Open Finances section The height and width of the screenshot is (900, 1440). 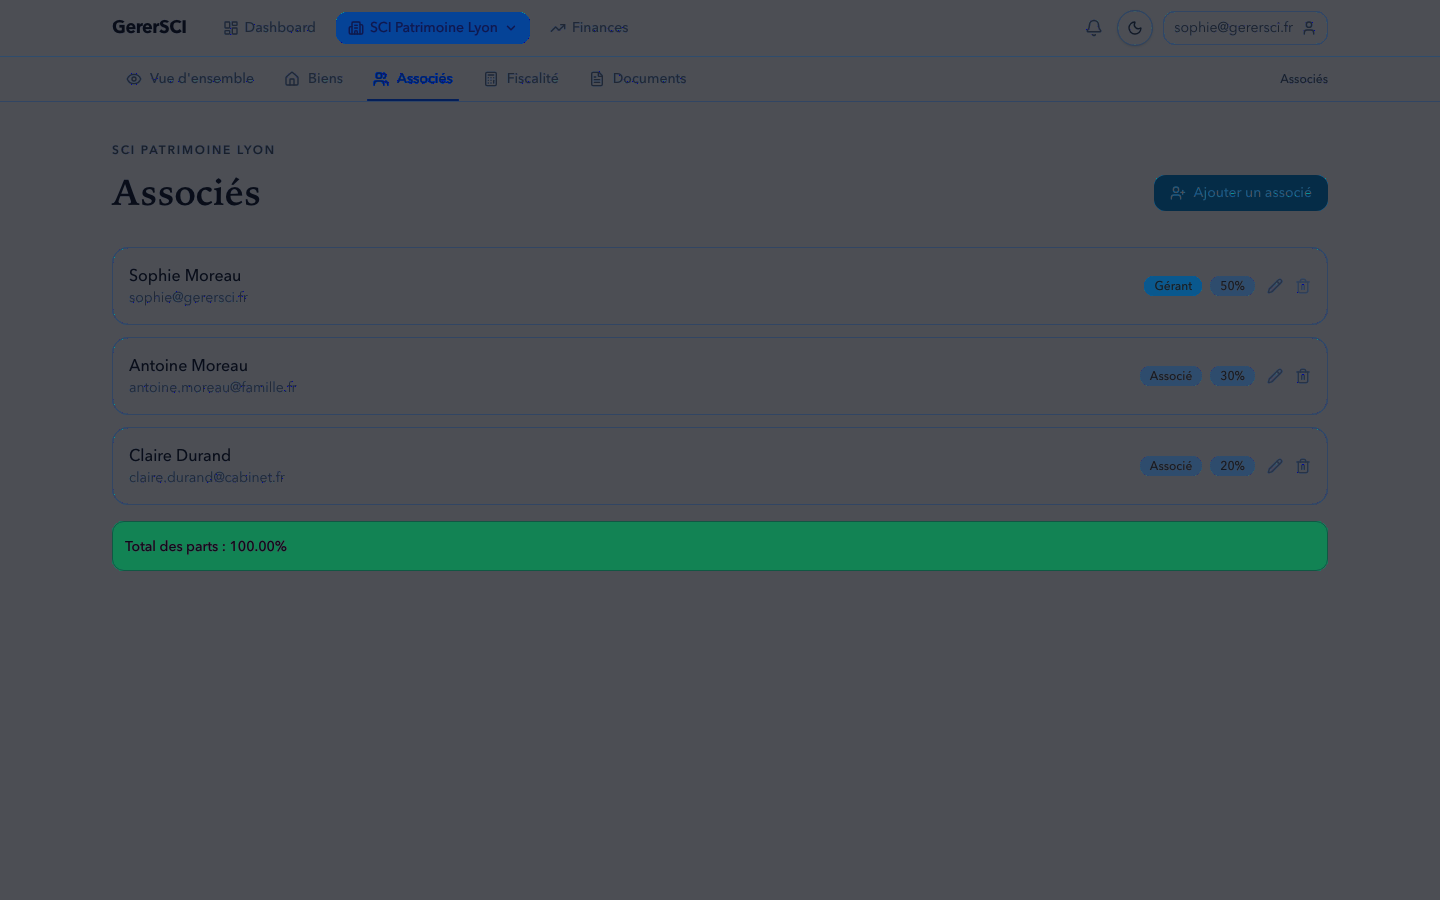[589, 28]
